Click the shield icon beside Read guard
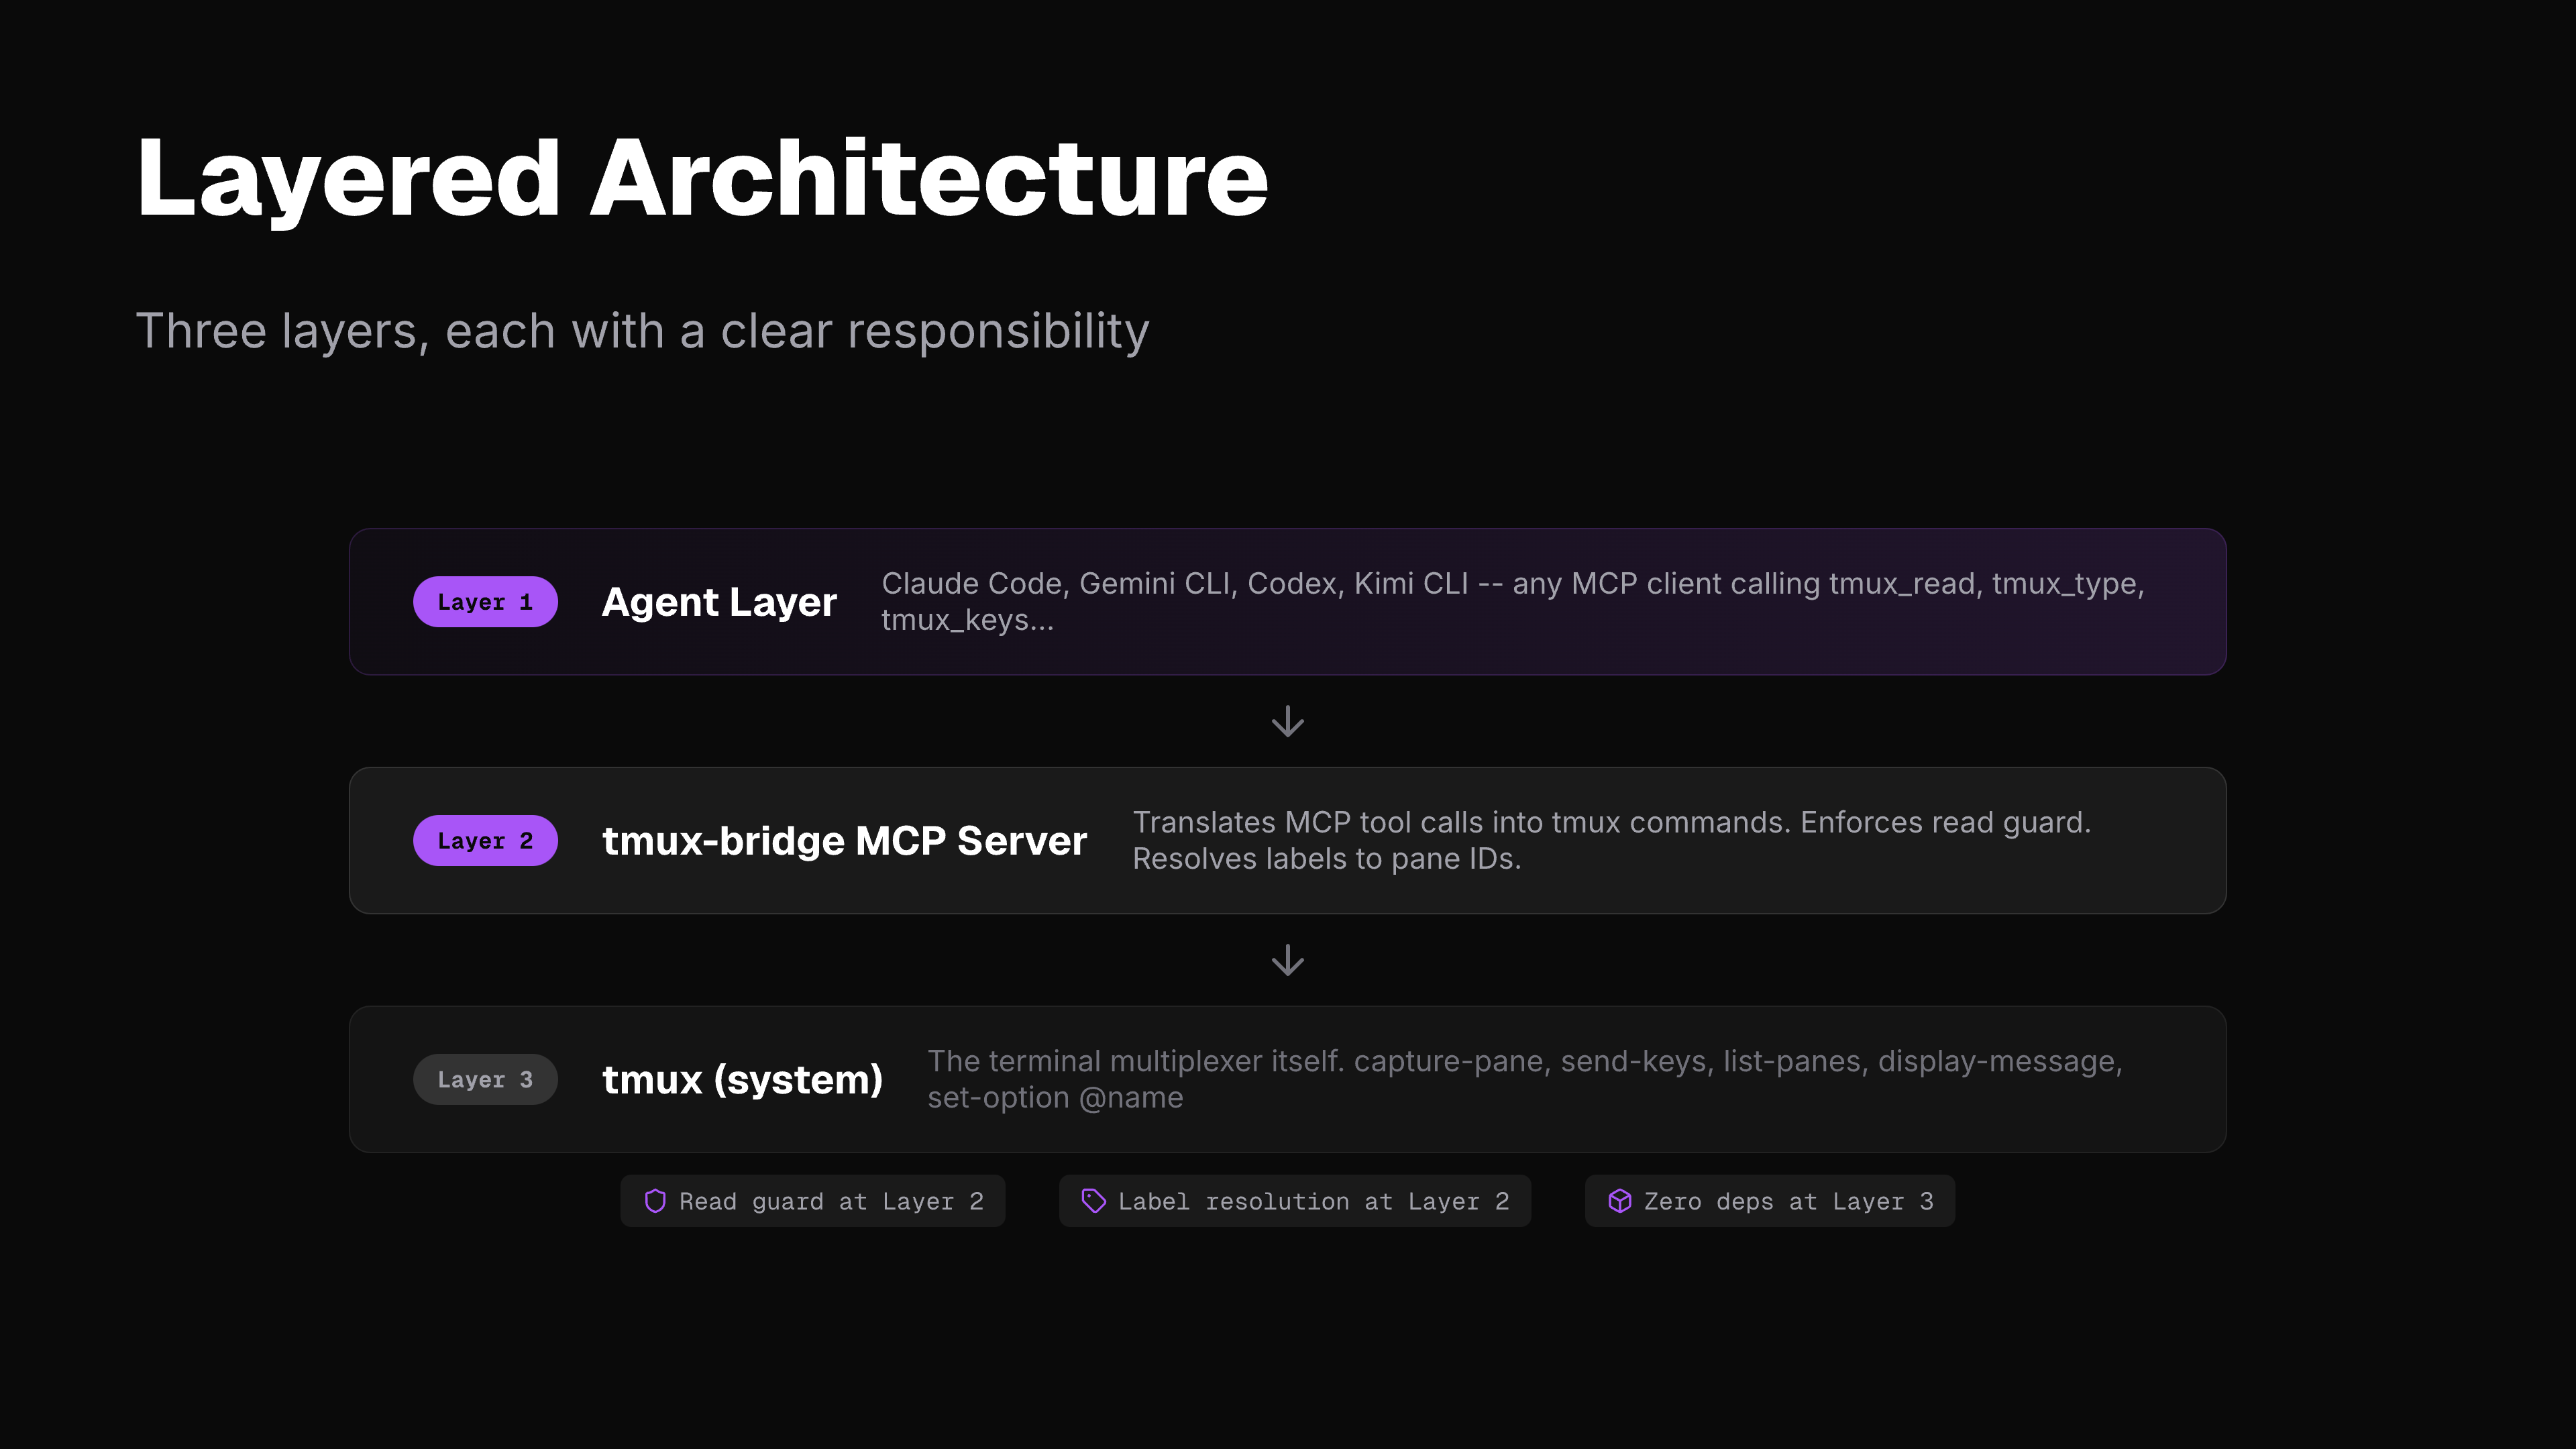 click(x=655, y=1201)
